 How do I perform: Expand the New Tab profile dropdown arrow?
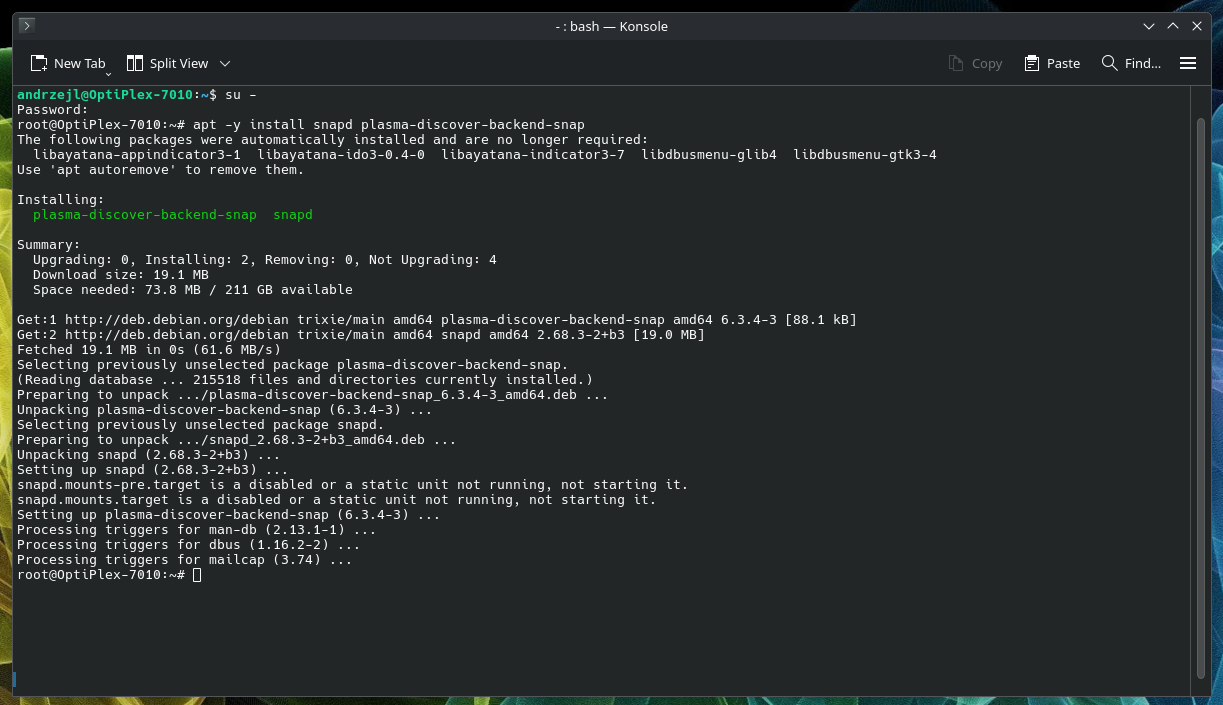tap(108, 72)
